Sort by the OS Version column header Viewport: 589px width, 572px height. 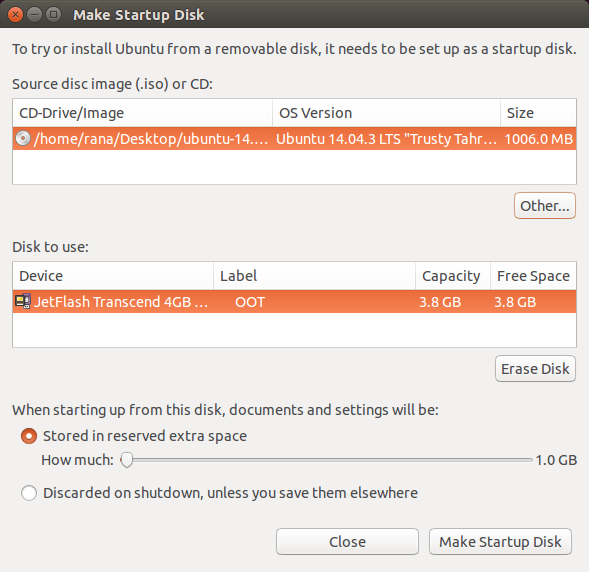coord(387,113)
